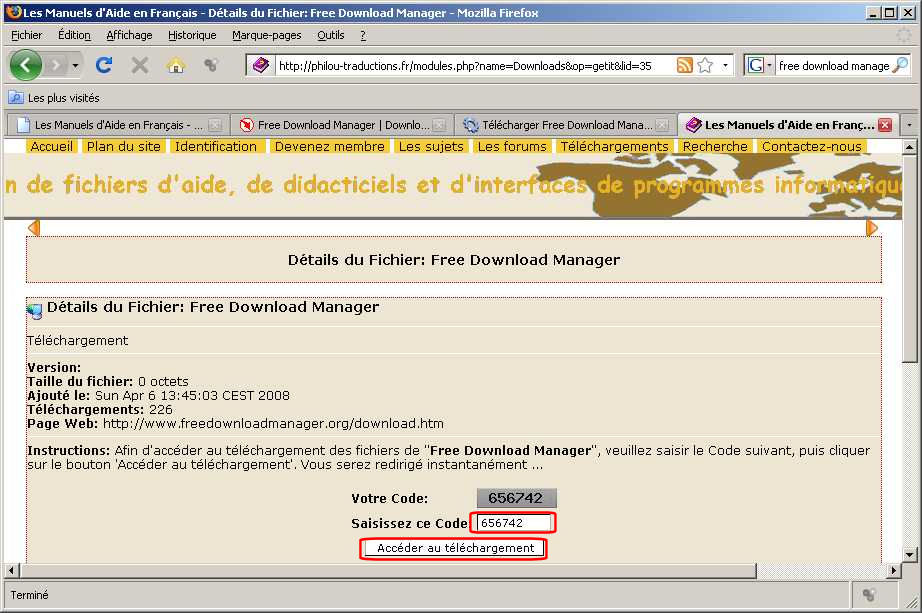Click the Accueil navigation link
The width and height of the screenshot is (922, 613).
[52, 146]
